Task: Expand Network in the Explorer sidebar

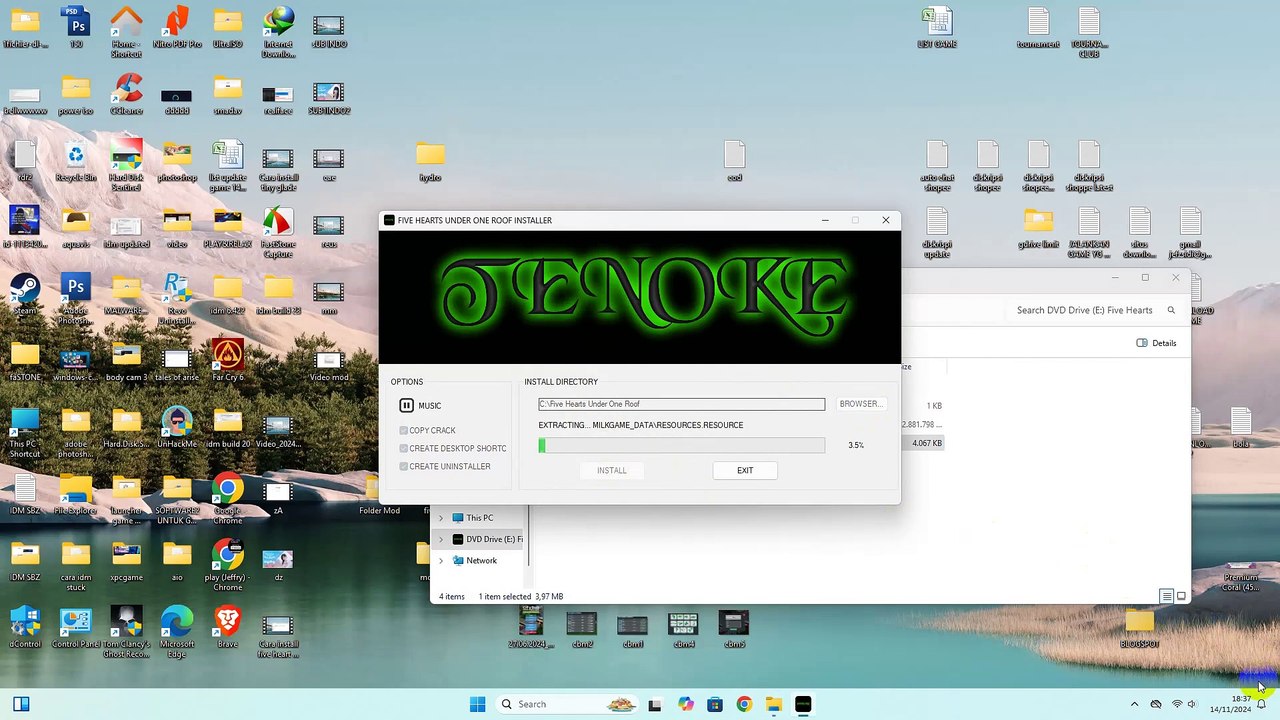Action: [441, 560]
